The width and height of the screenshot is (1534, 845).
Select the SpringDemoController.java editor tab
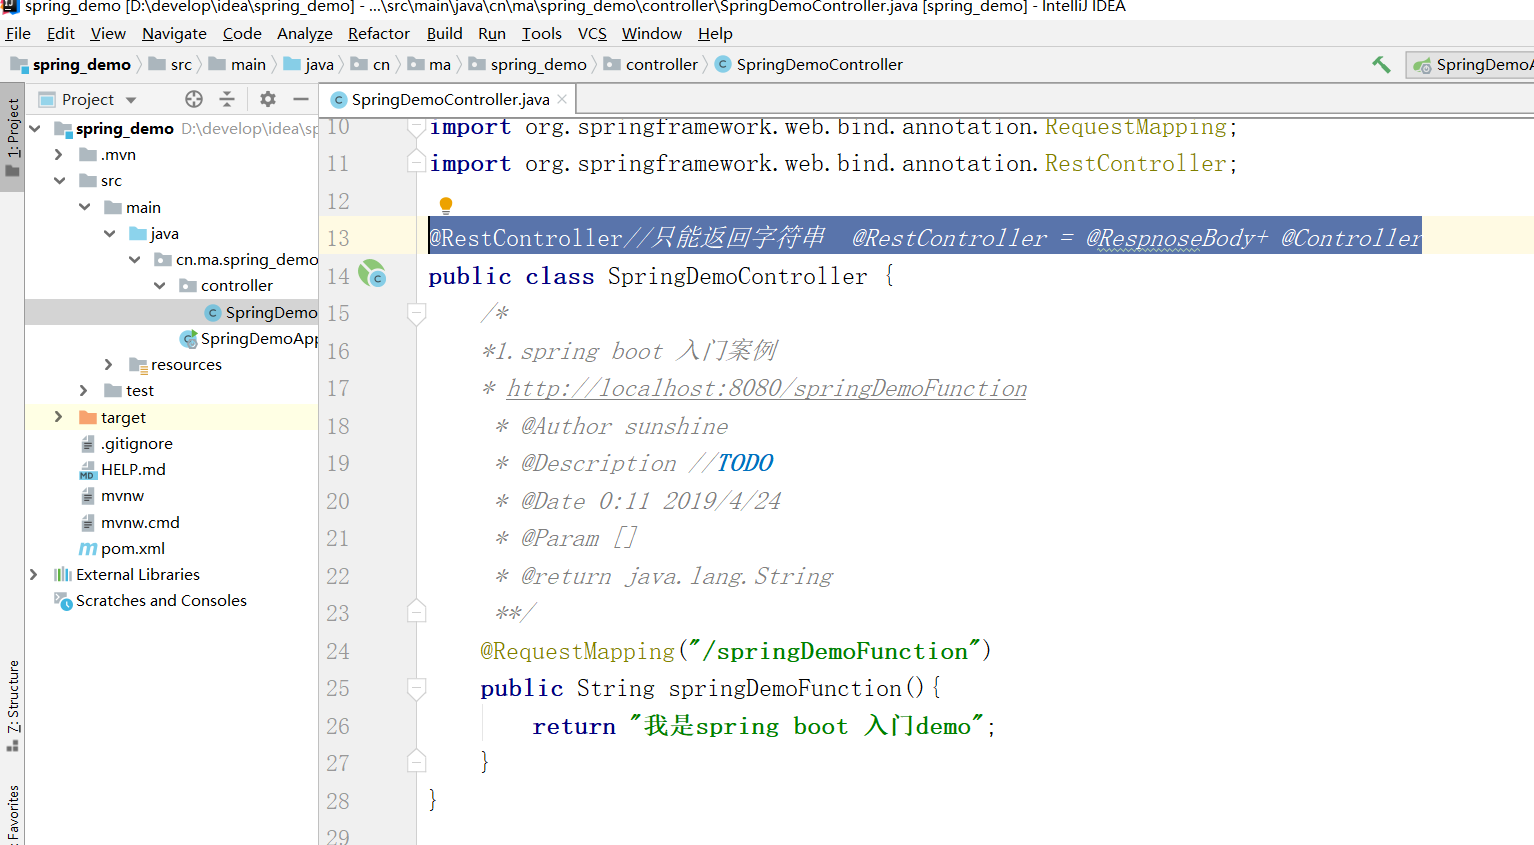[448, 99]
